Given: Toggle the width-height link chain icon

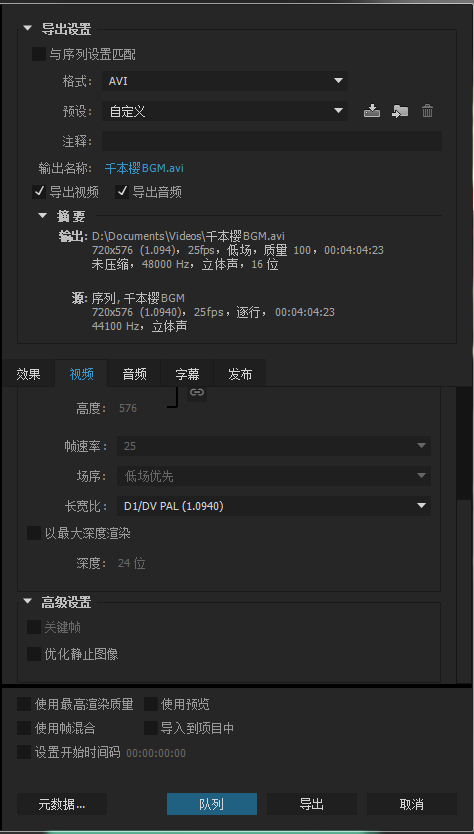Looking at the screenshot, I should coord(197,392).
